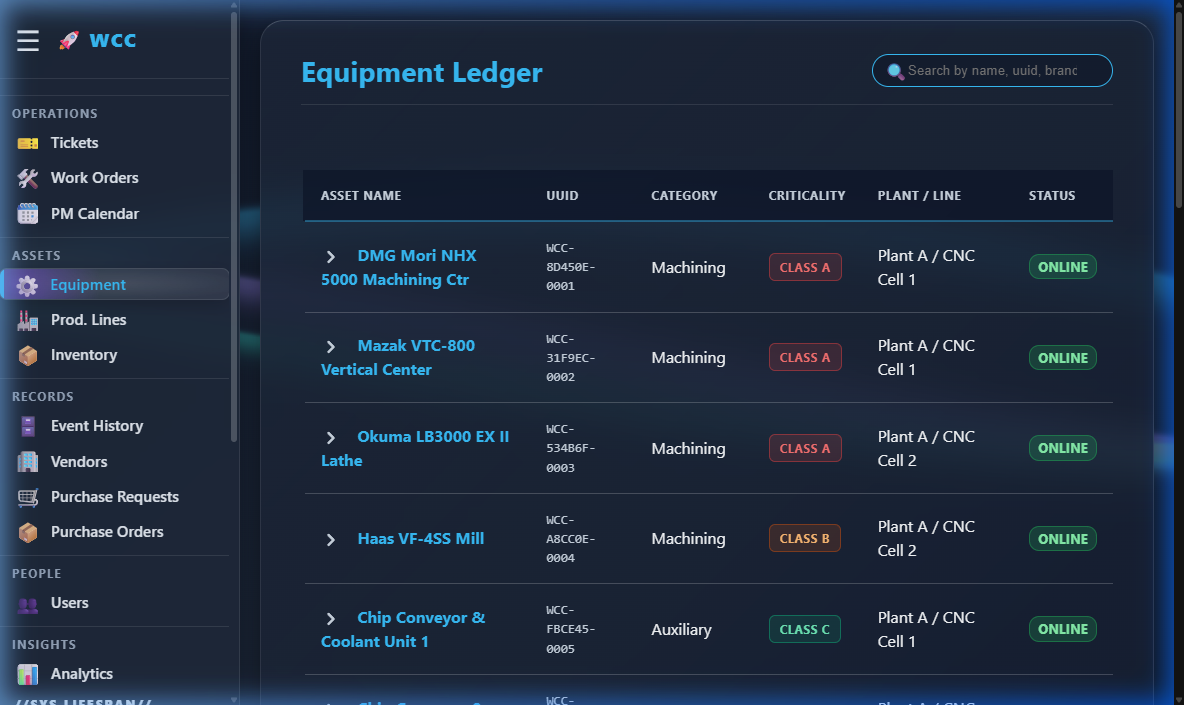The width and height of the screenshot is (1184, 705).
Task: Click UUID WCC-A8CC0E-0004
Action: click(x=571, y=539)
